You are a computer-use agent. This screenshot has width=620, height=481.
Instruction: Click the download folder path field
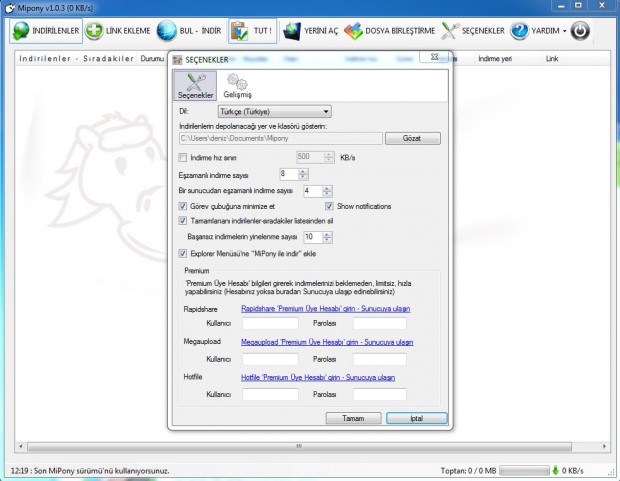point(280,138)
